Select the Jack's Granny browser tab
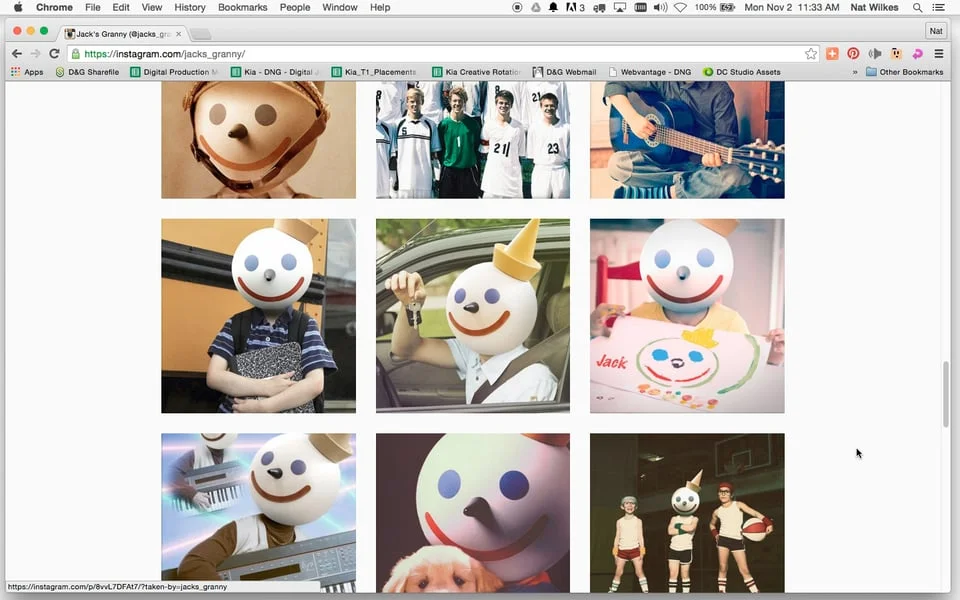This screenshot has width=960, height=600. click(x=121, y=34)
